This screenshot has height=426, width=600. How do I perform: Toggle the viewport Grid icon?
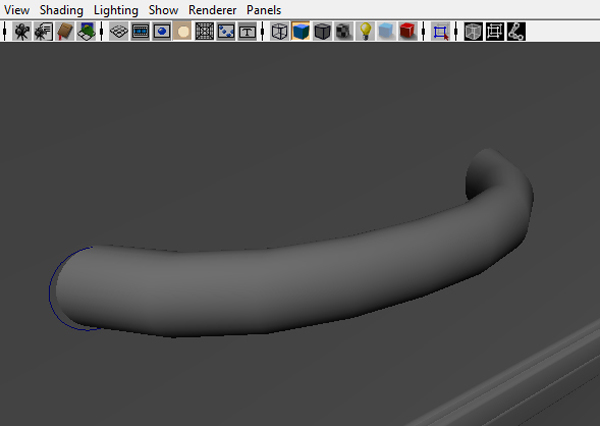119,31
